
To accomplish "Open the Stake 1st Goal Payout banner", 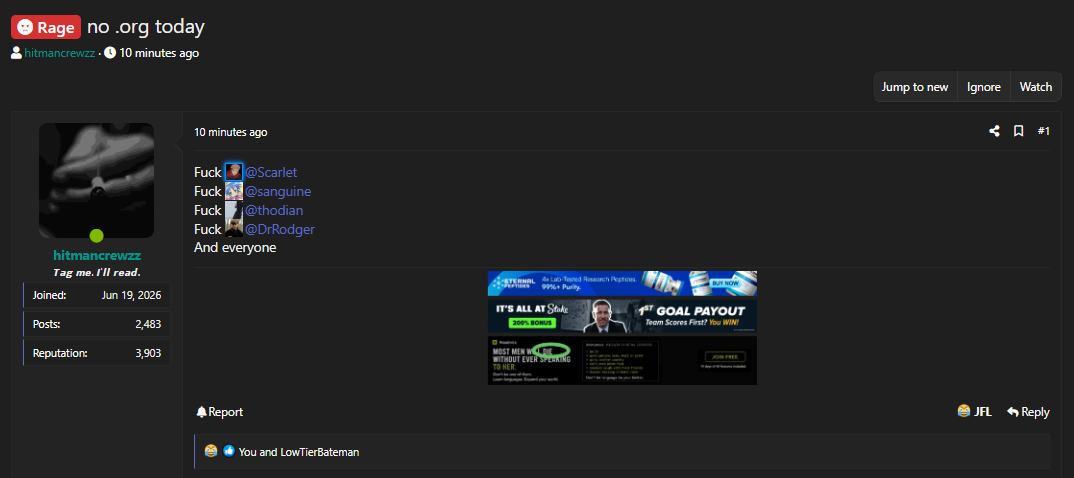I will (x=622, y=316).
